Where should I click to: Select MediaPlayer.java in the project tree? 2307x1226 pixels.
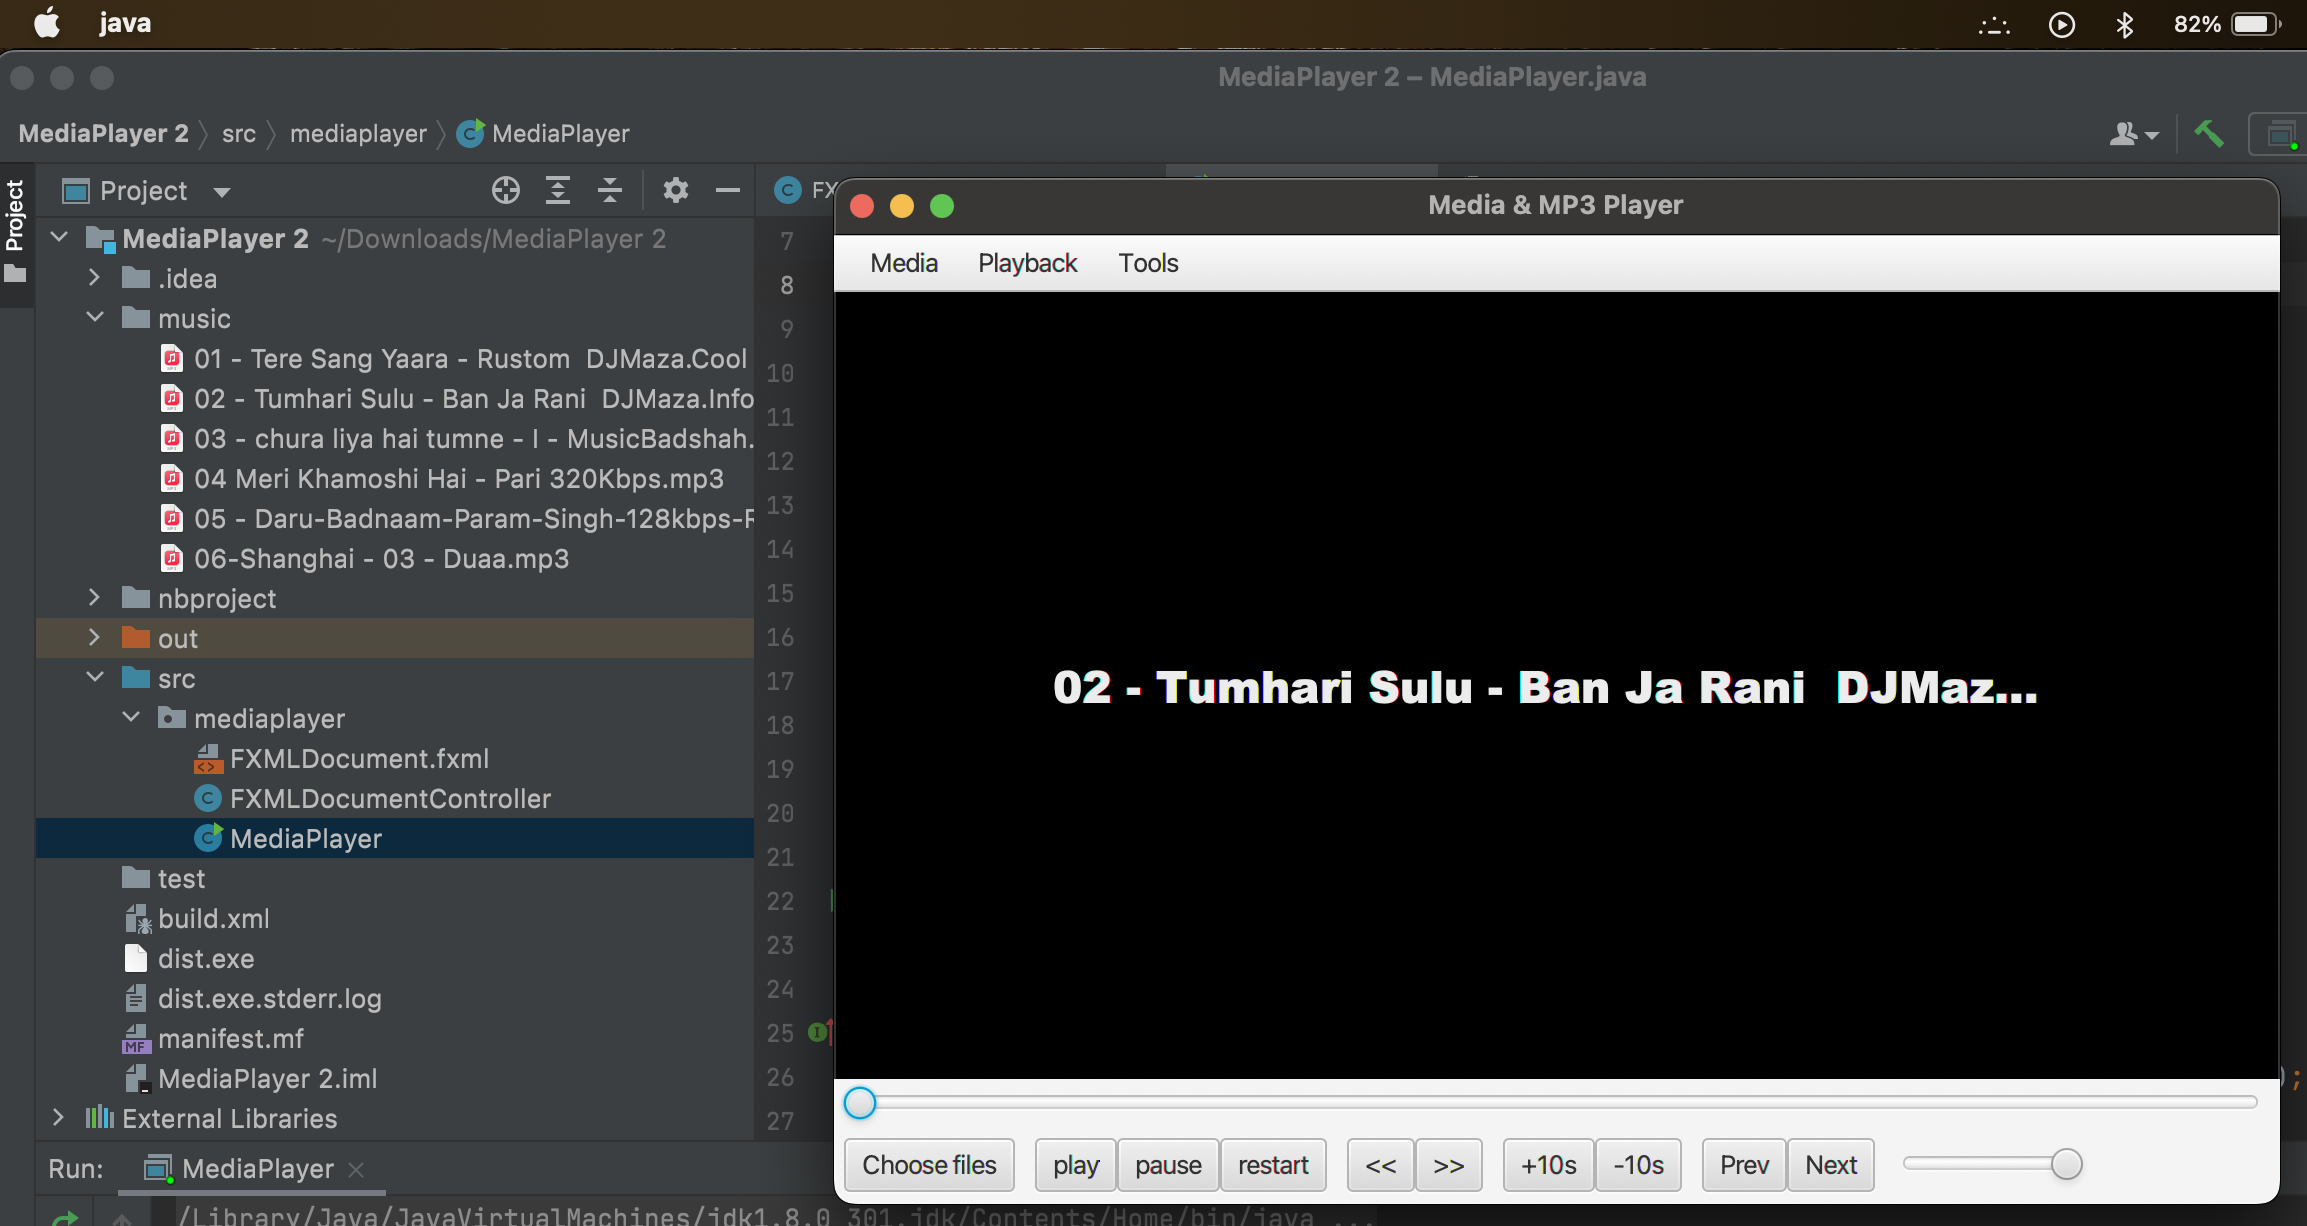305,838
